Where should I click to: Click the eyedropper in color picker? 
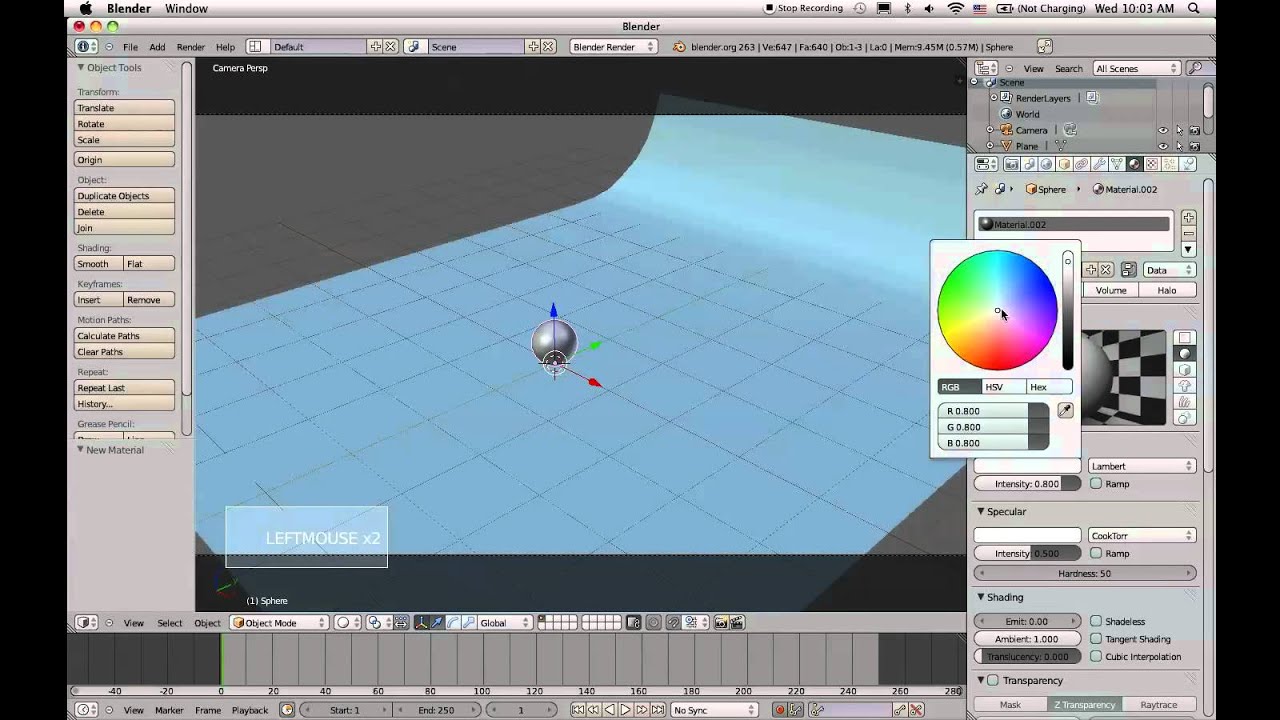point(1065,411)
